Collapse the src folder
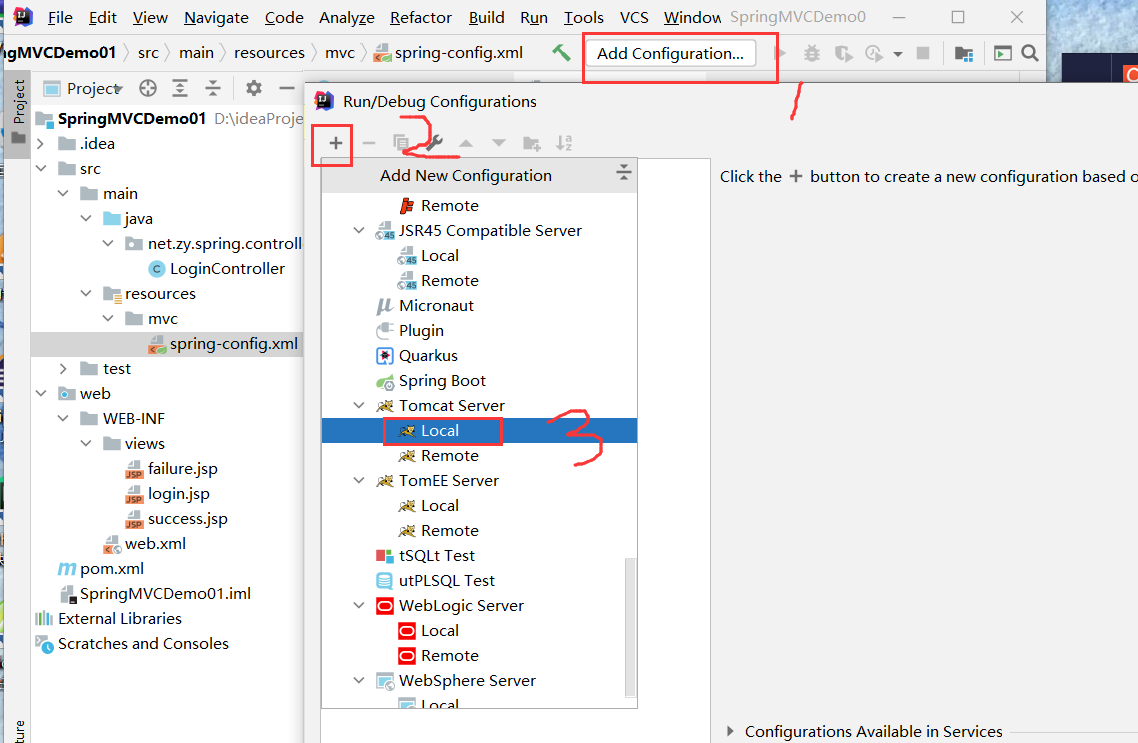The height and width of the screenshot is (743, 1138). click(x=41, y=168)
